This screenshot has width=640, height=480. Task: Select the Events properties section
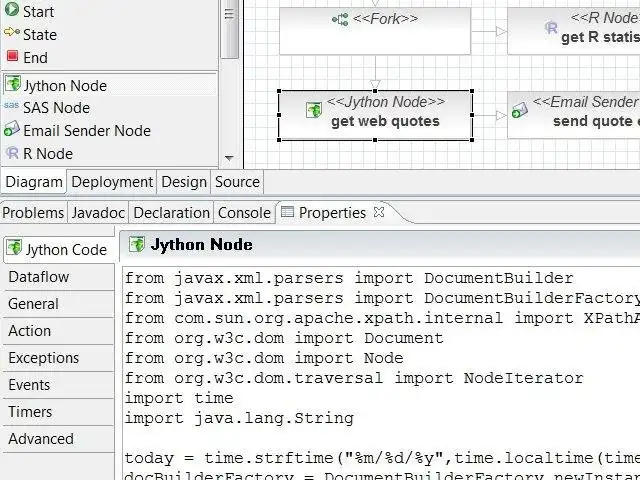[x=58, y=384]
